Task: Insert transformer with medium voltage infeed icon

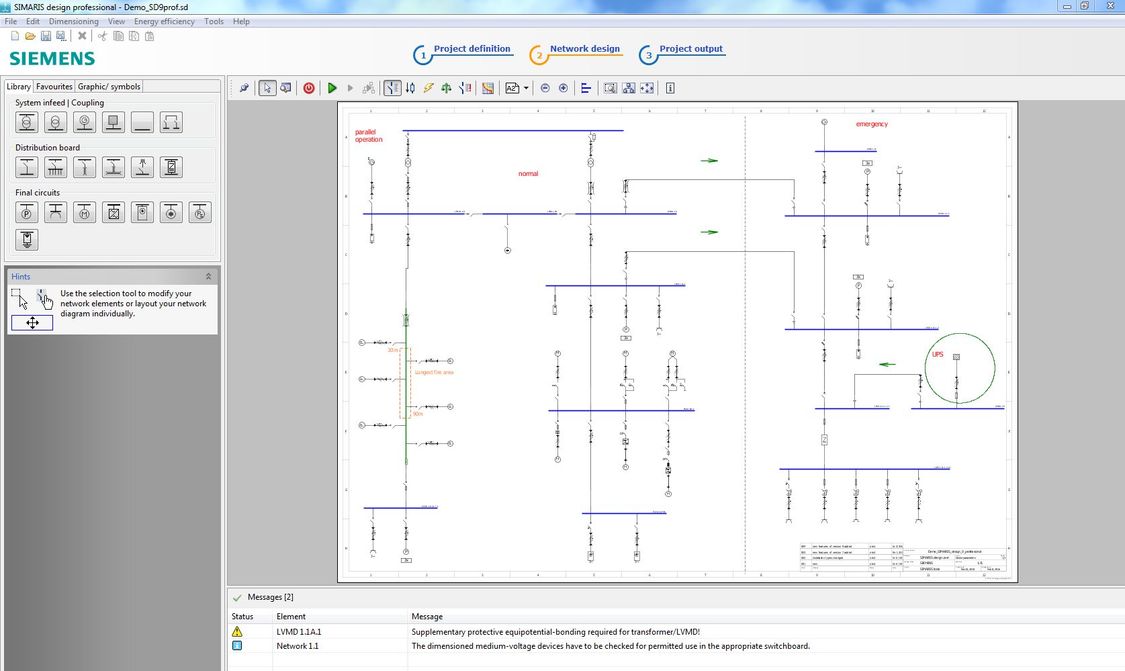Action: click(x=27, y=123)
